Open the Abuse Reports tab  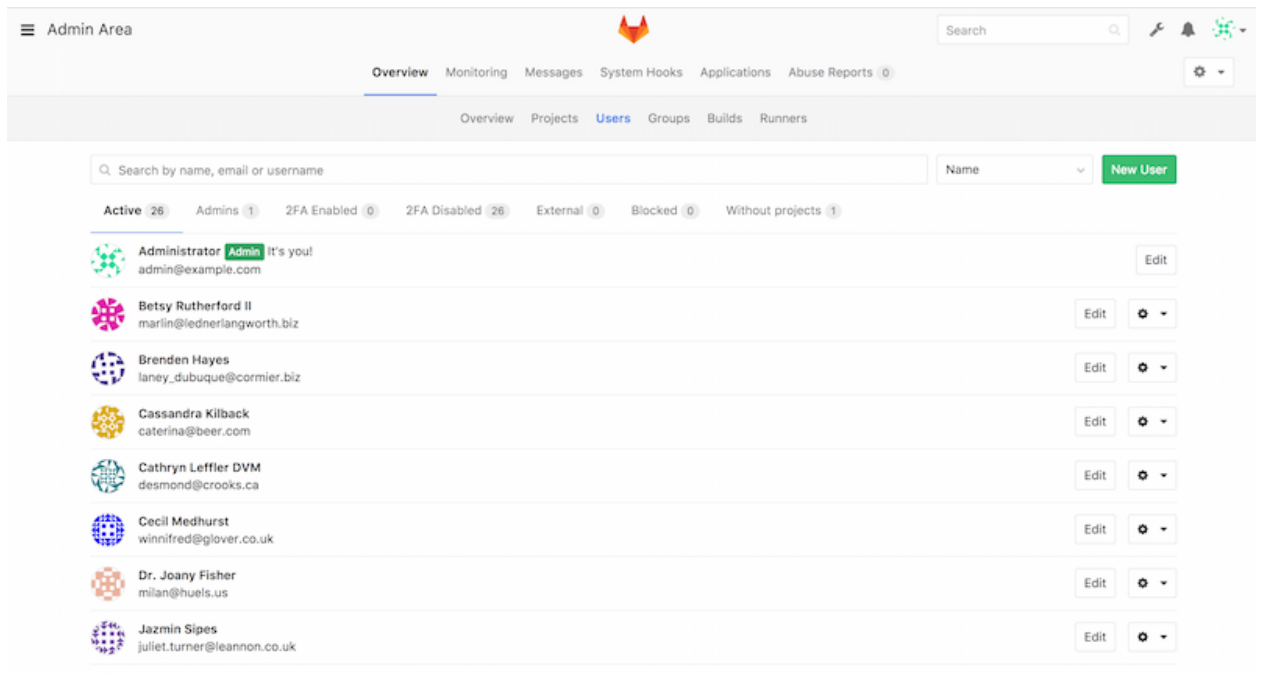point(840,73)
